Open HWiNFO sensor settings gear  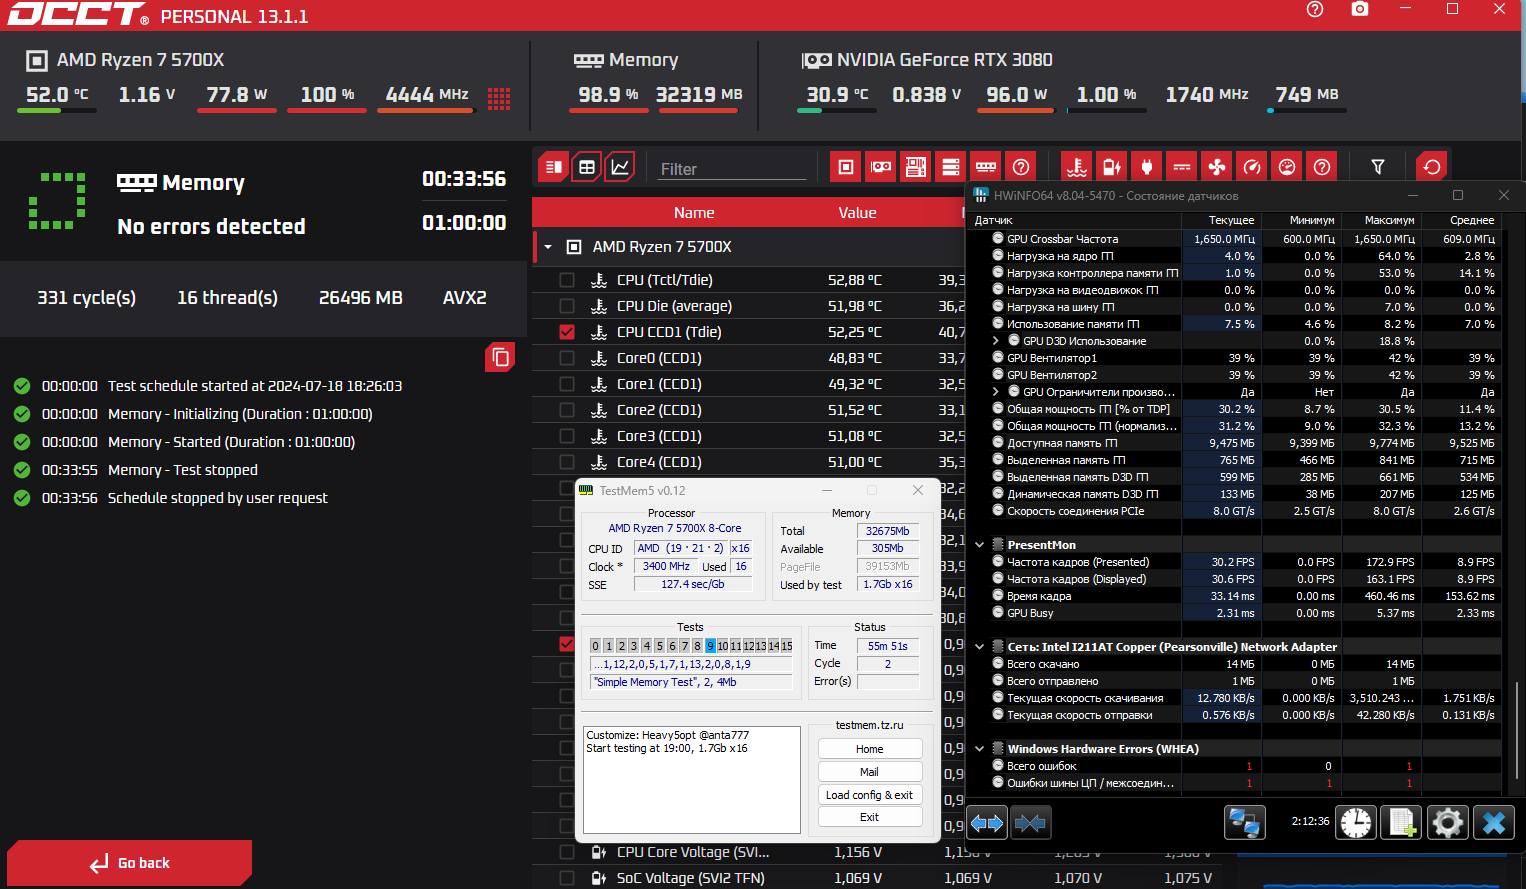[1448, 823]
